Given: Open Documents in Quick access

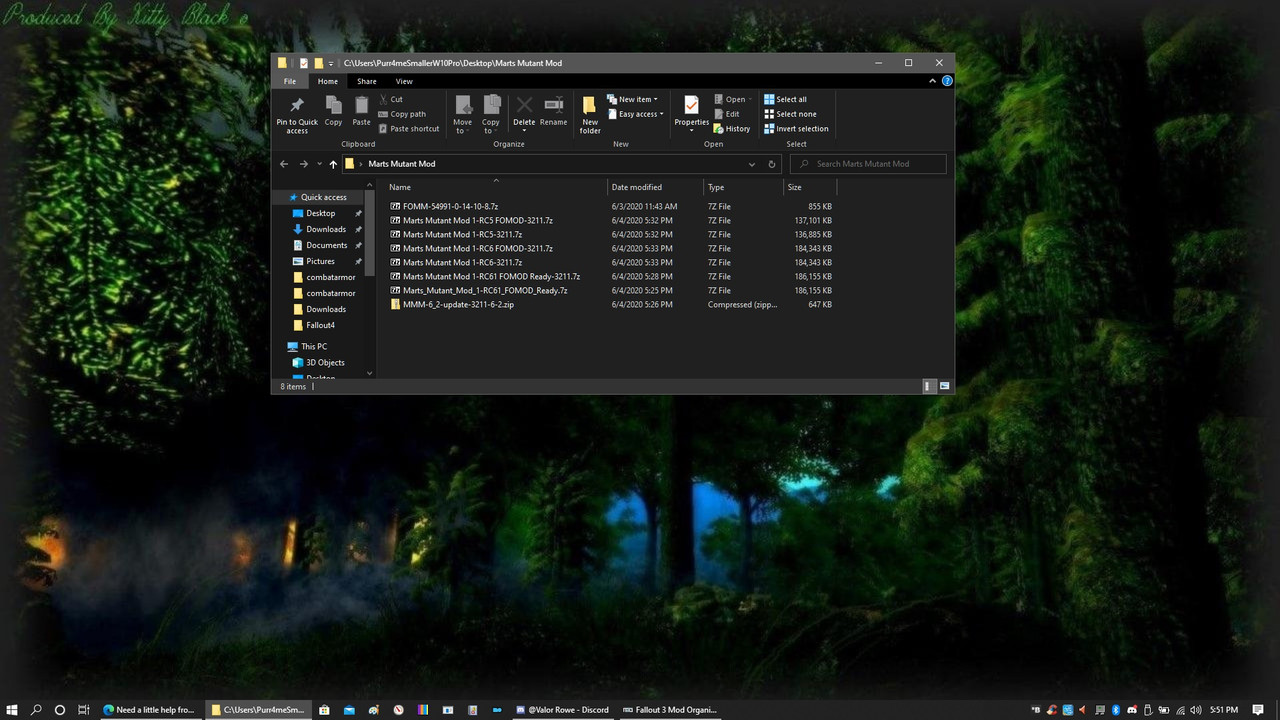Looking at the screenshot, I should (x=327, y=245).
